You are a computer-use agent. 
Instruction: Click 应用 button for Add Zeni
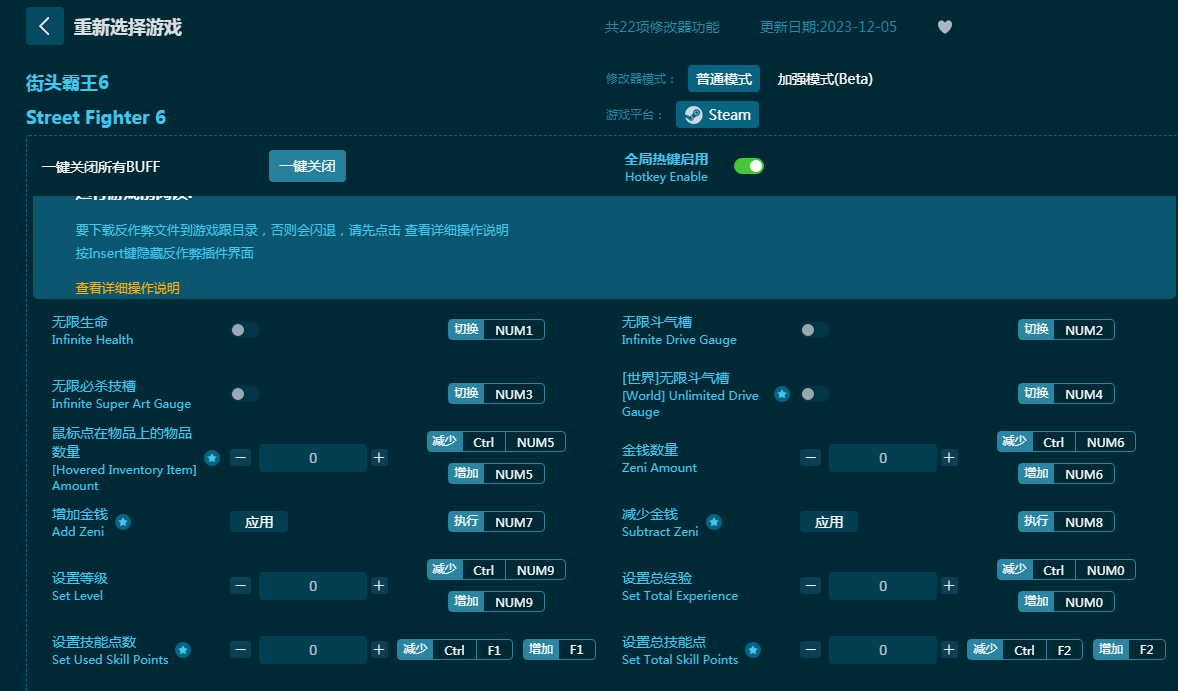[259, 522]
